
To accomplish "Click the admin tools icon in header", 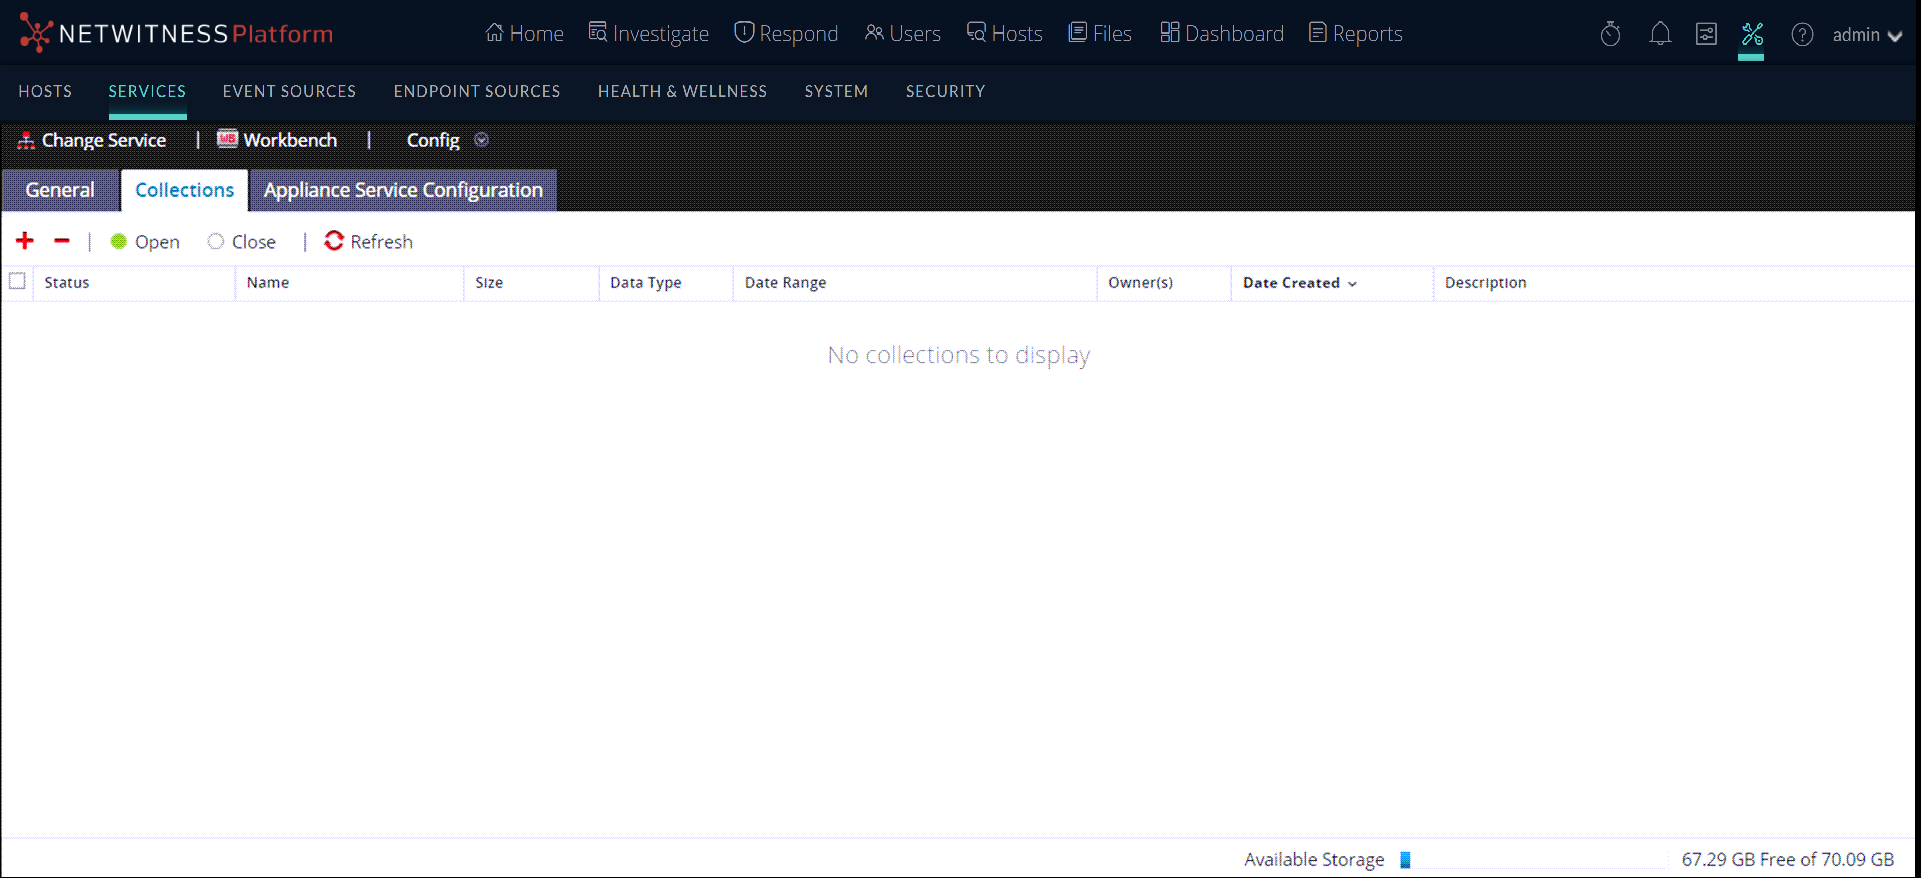I will pyautogui.click(x=1752, y=35).
